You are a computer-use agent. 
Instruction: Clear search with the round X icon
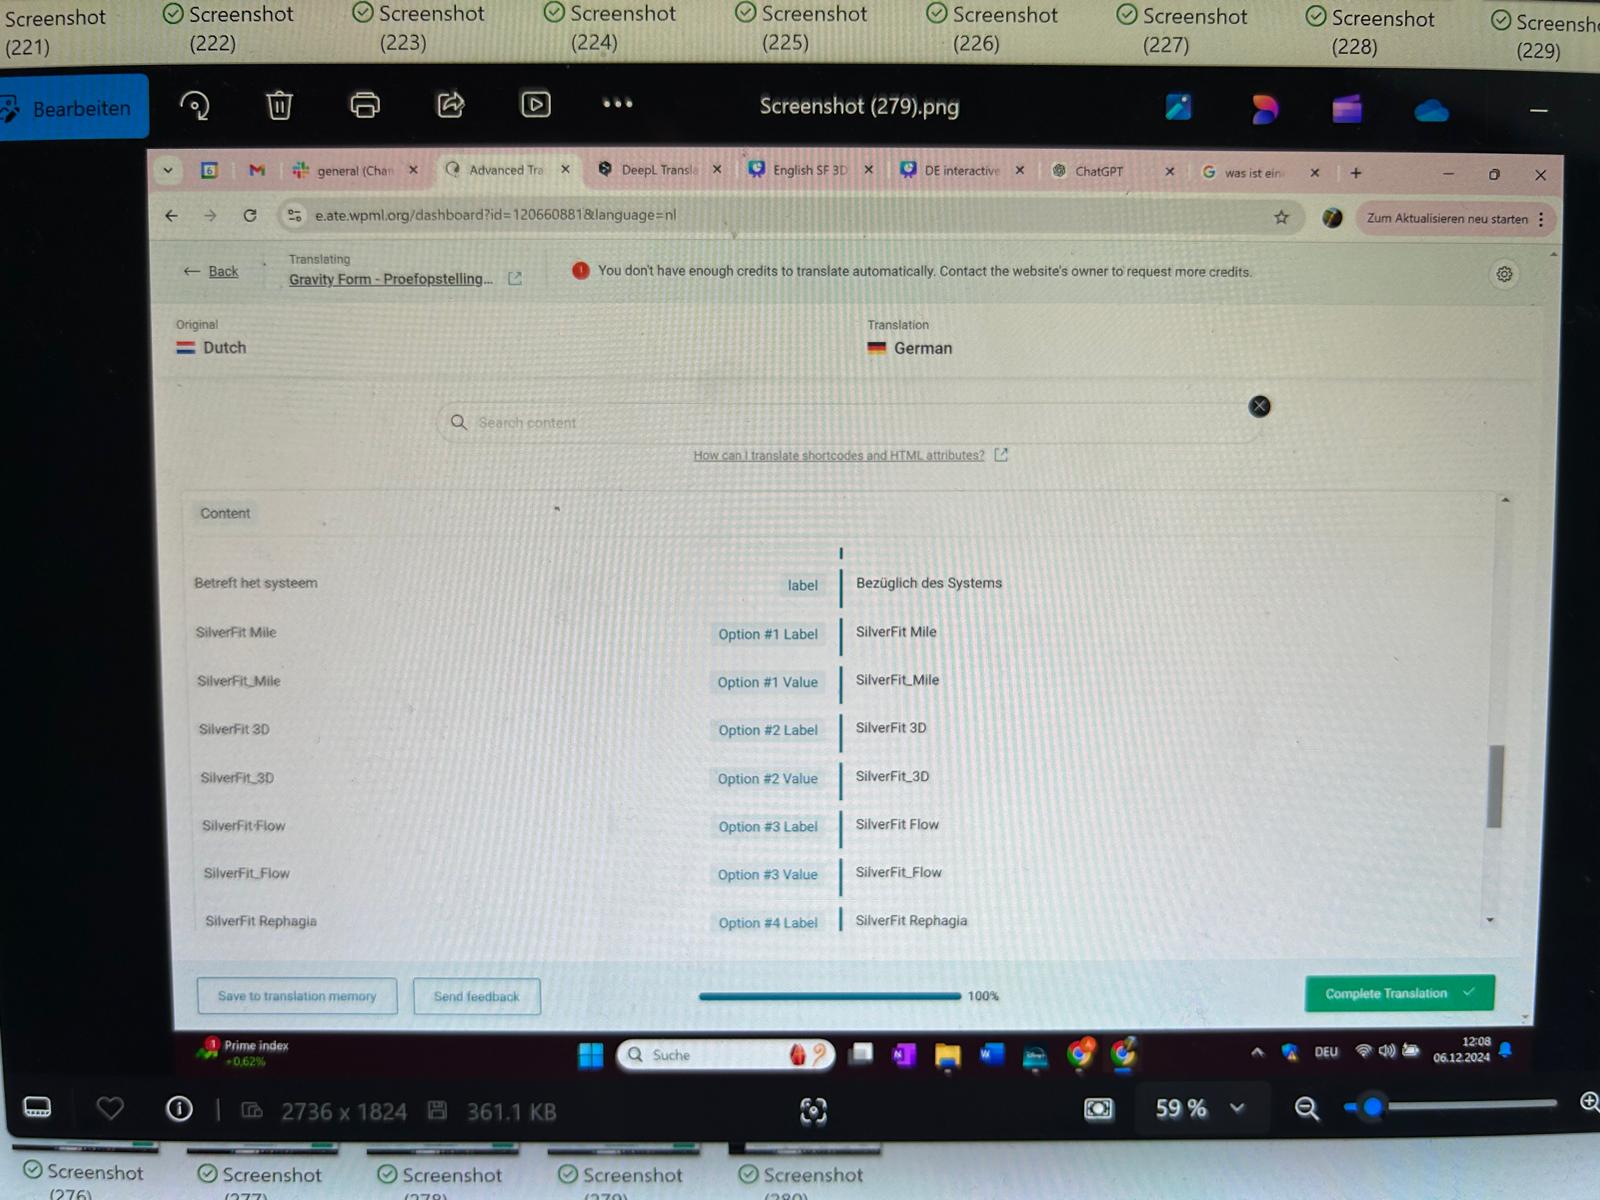[x=1260, y=406]
